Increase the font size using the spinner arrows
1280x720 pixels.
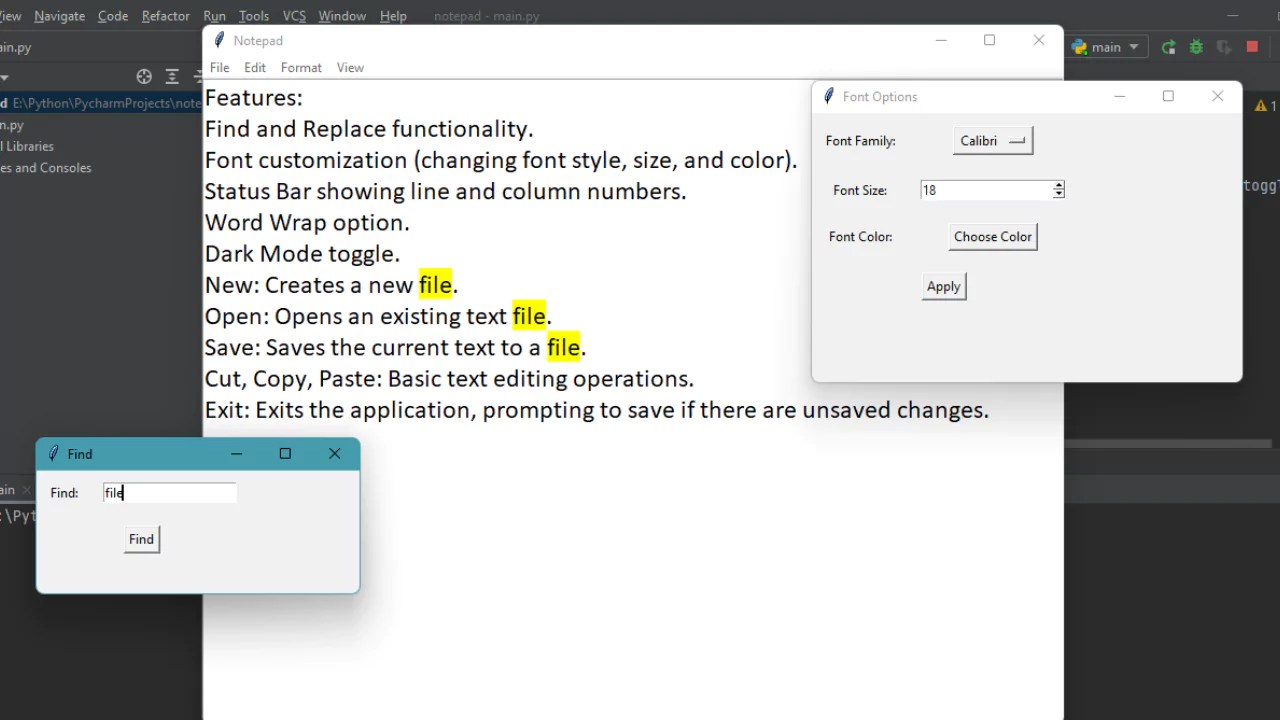coord(1058,186)
